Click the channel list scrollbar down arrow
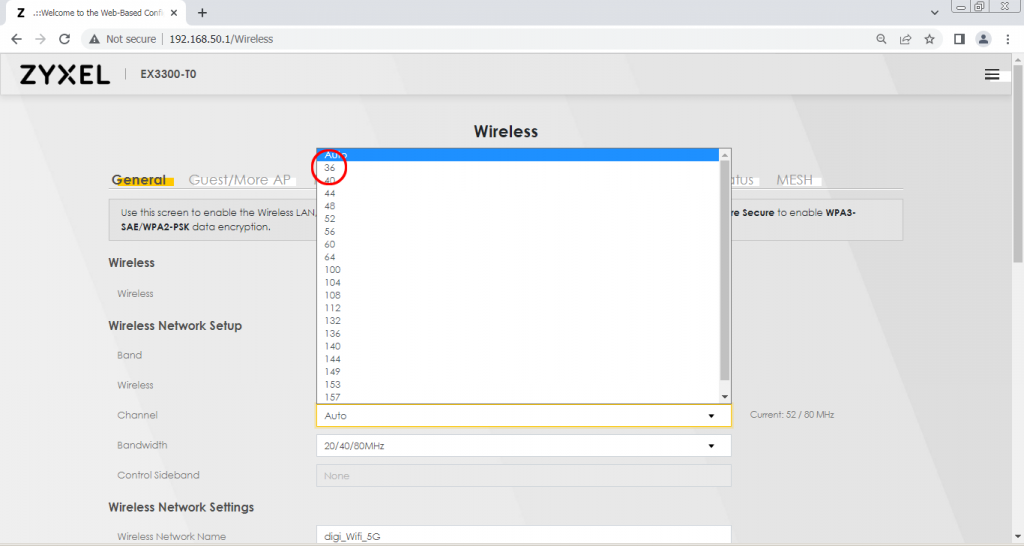This screenshot has height=546, width=1024. point(725,396)
